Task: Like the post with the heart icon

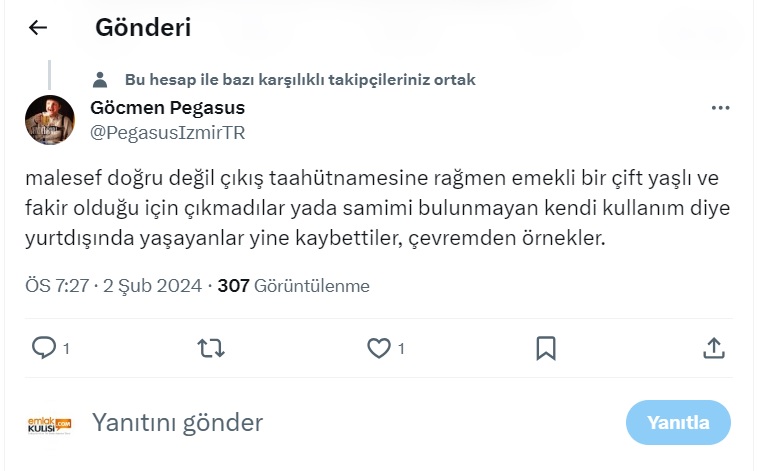Action: (378, 347)
